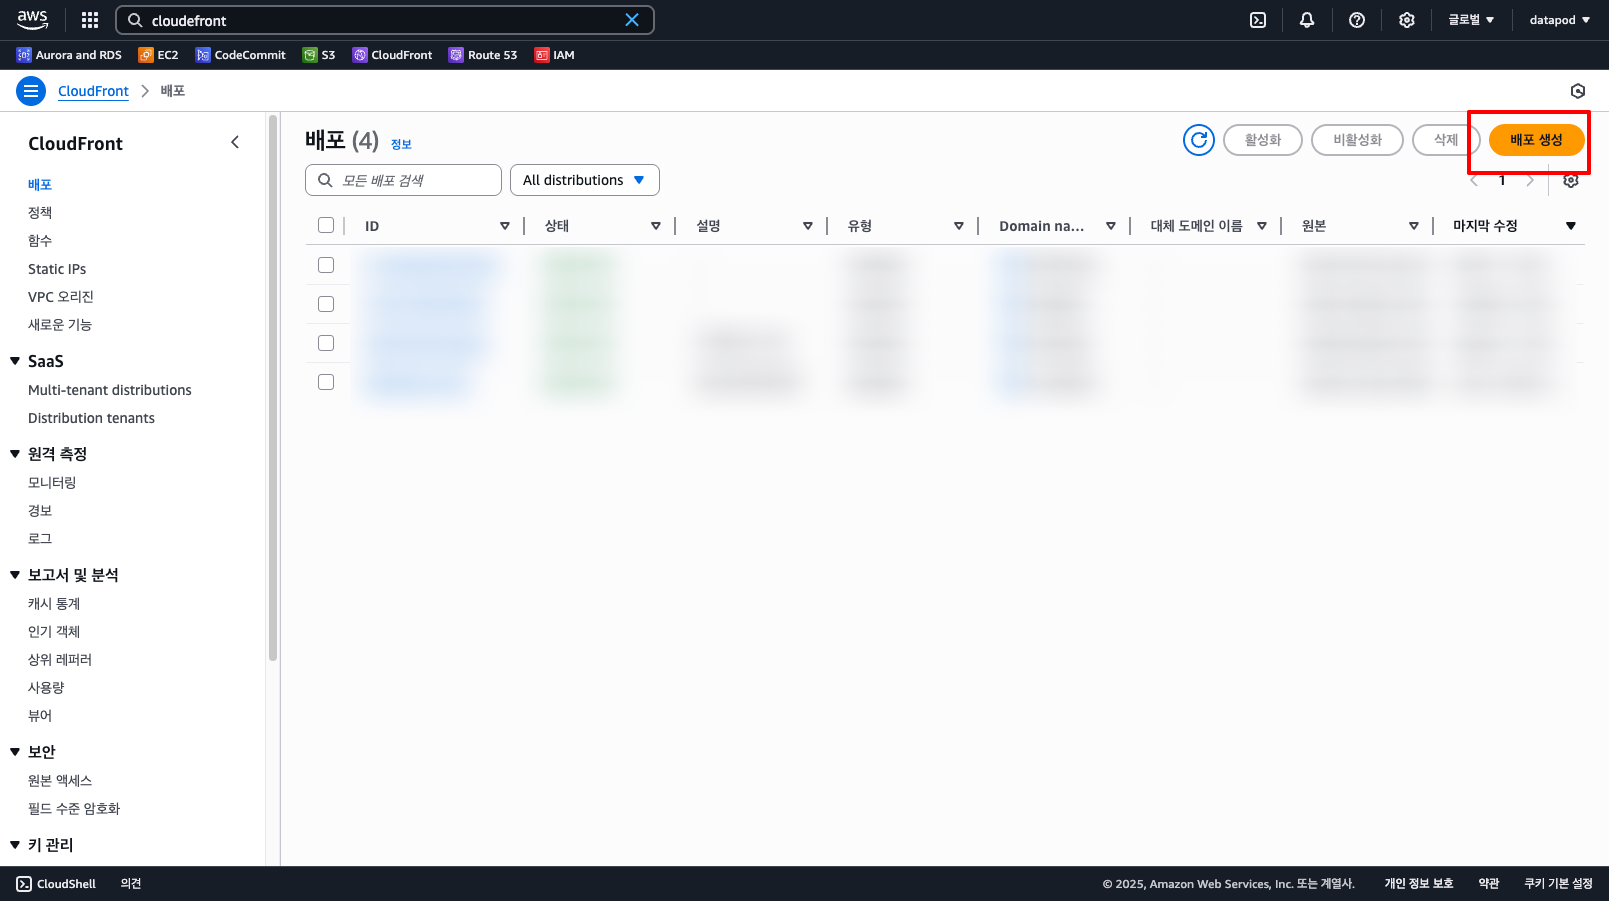Open 의견 feedback in the footer

[131, 884]
